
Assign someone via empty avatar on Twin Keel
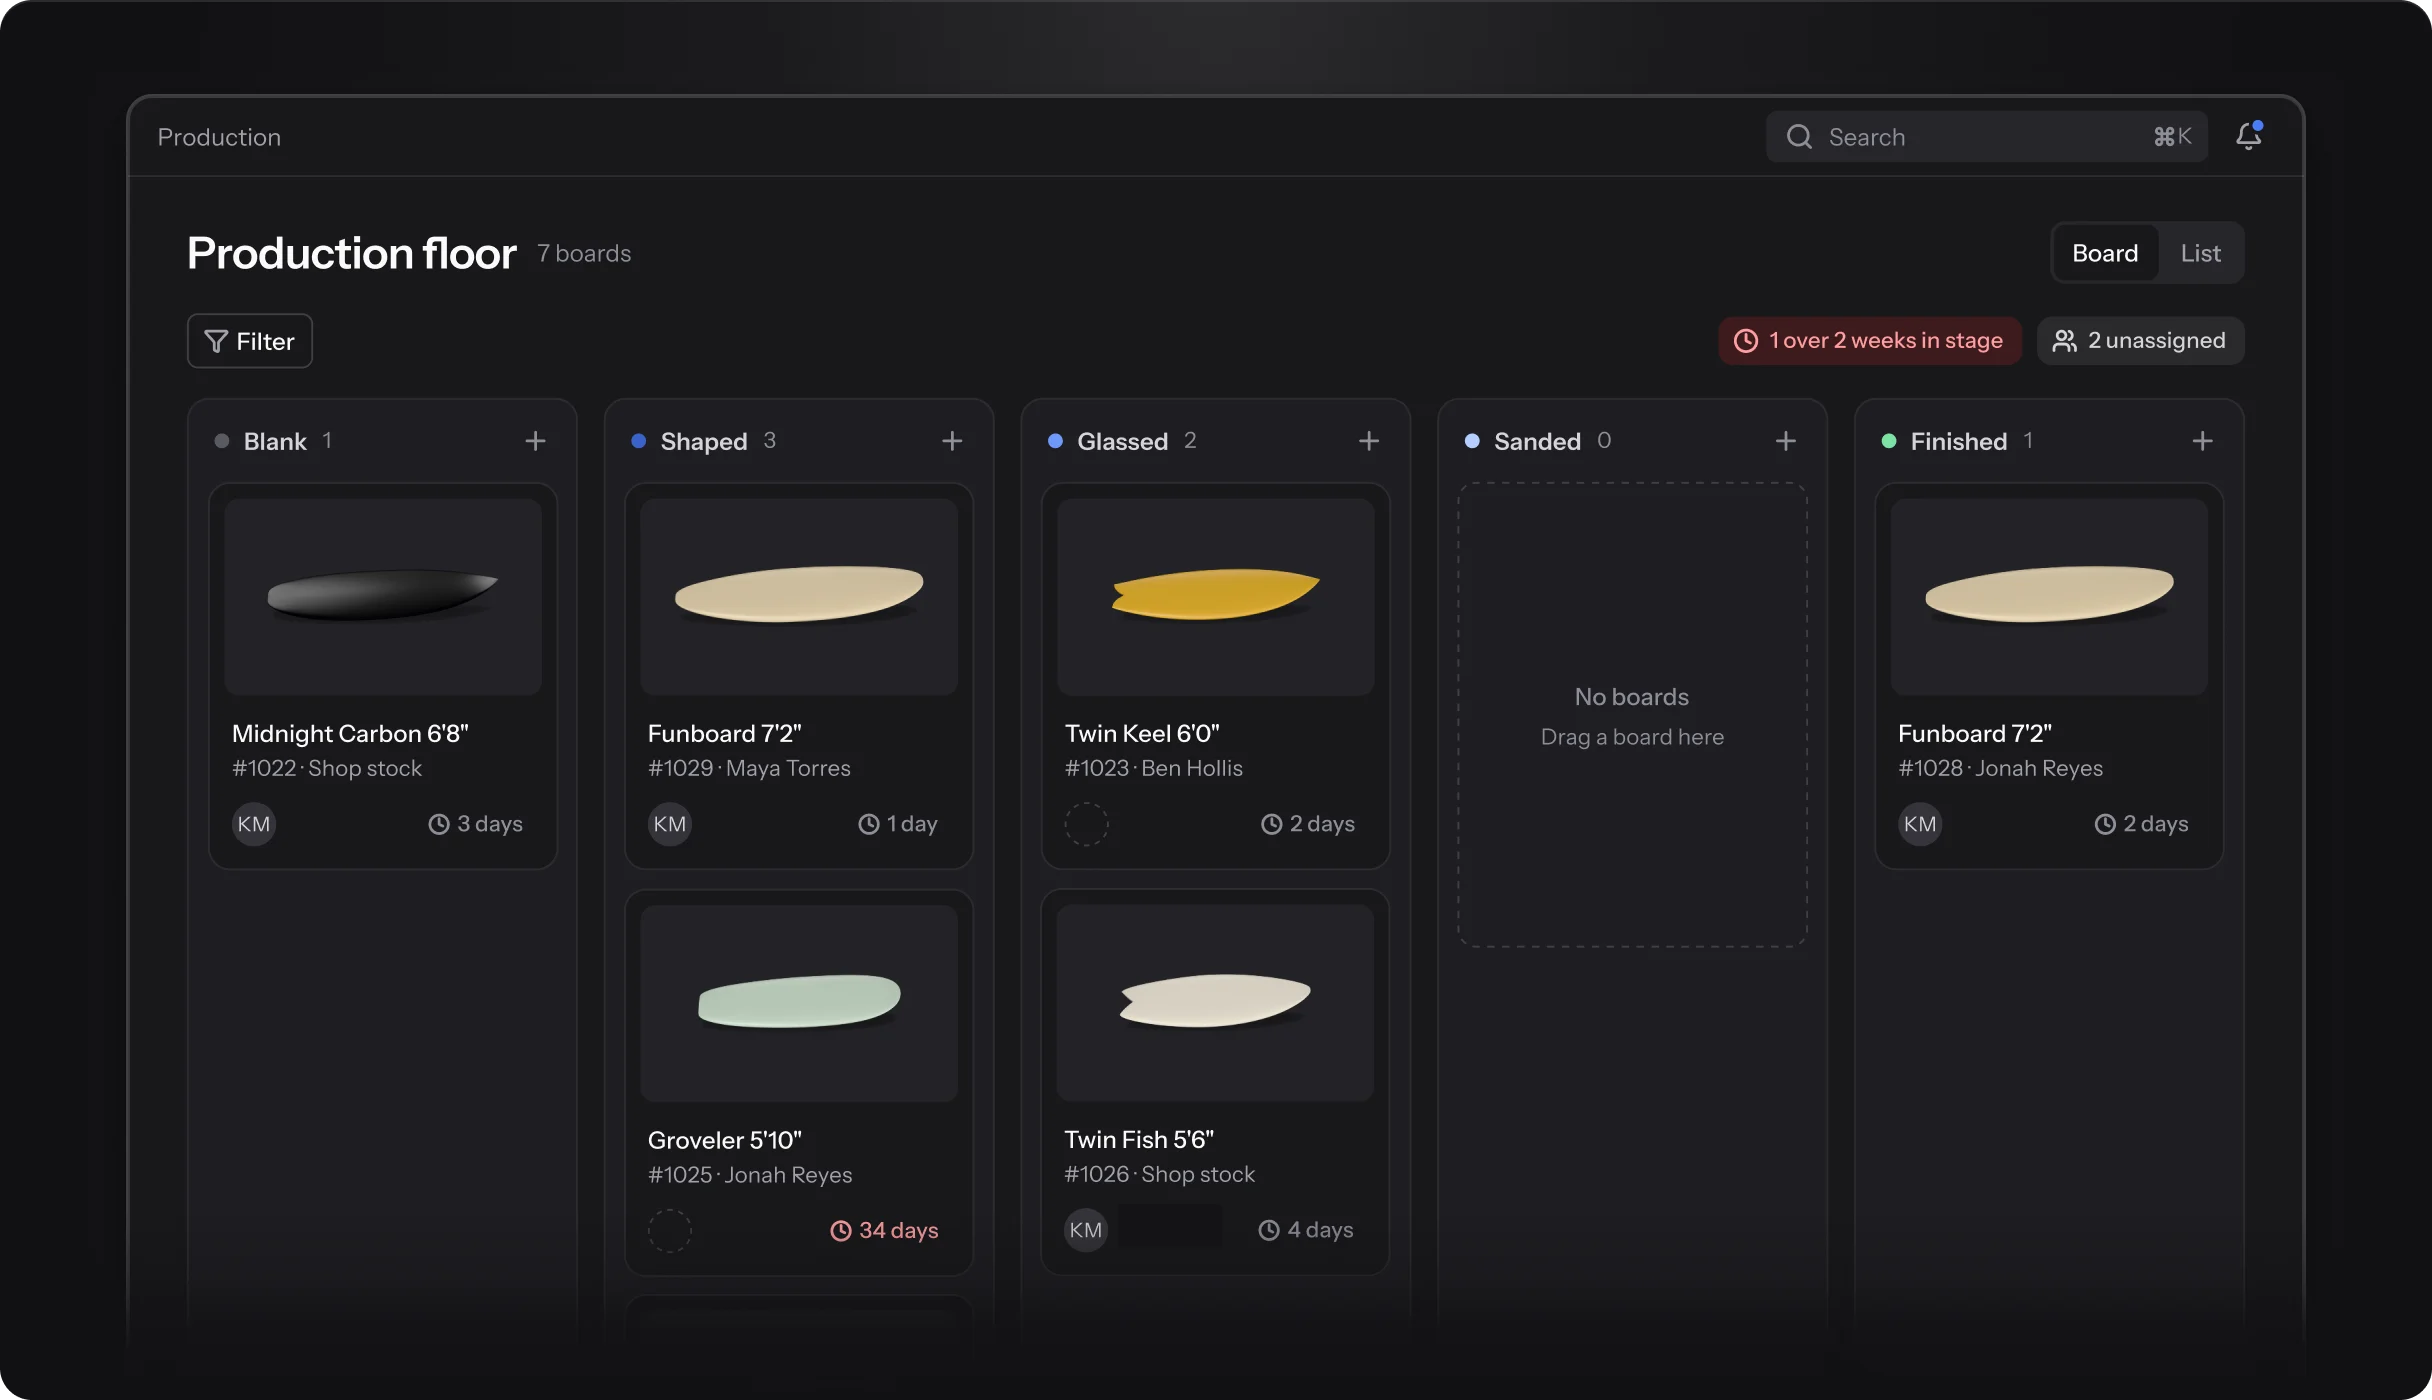(x=1086, y=824)
